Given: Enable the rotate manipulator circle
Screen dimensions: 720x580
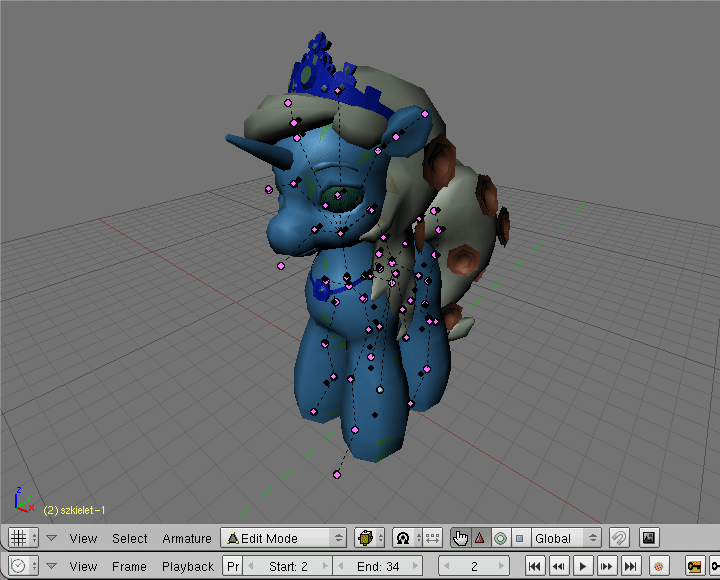Looking at the screenshot, I should [x=499, y=538].
